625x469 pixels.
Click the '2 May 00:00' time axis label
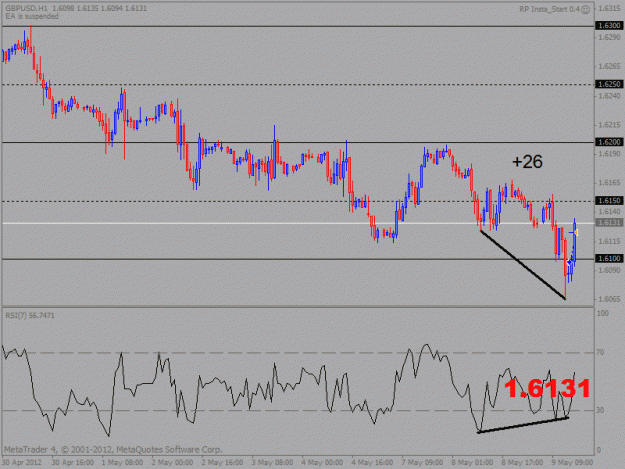172,463
